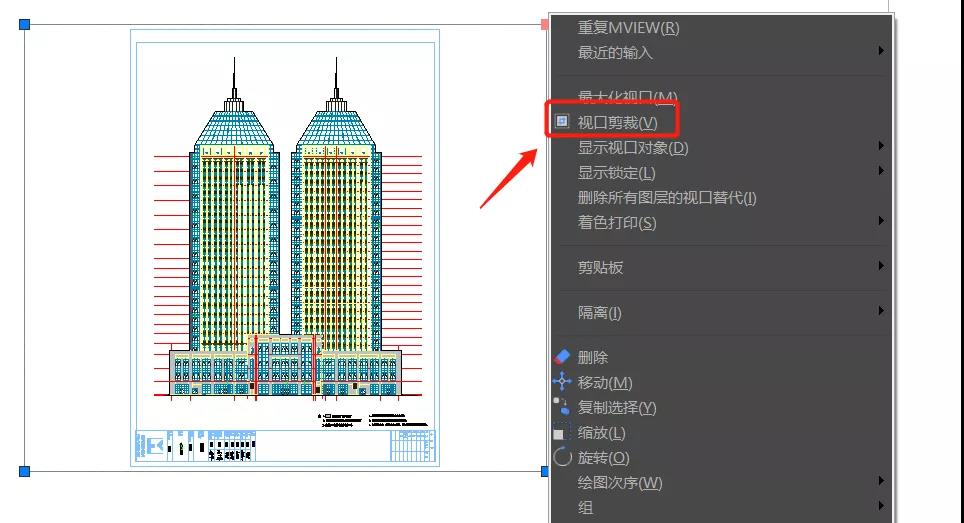Choose 删除所有图层的视口替代(I)
This screenshot has width=964, height=523.
667,198
